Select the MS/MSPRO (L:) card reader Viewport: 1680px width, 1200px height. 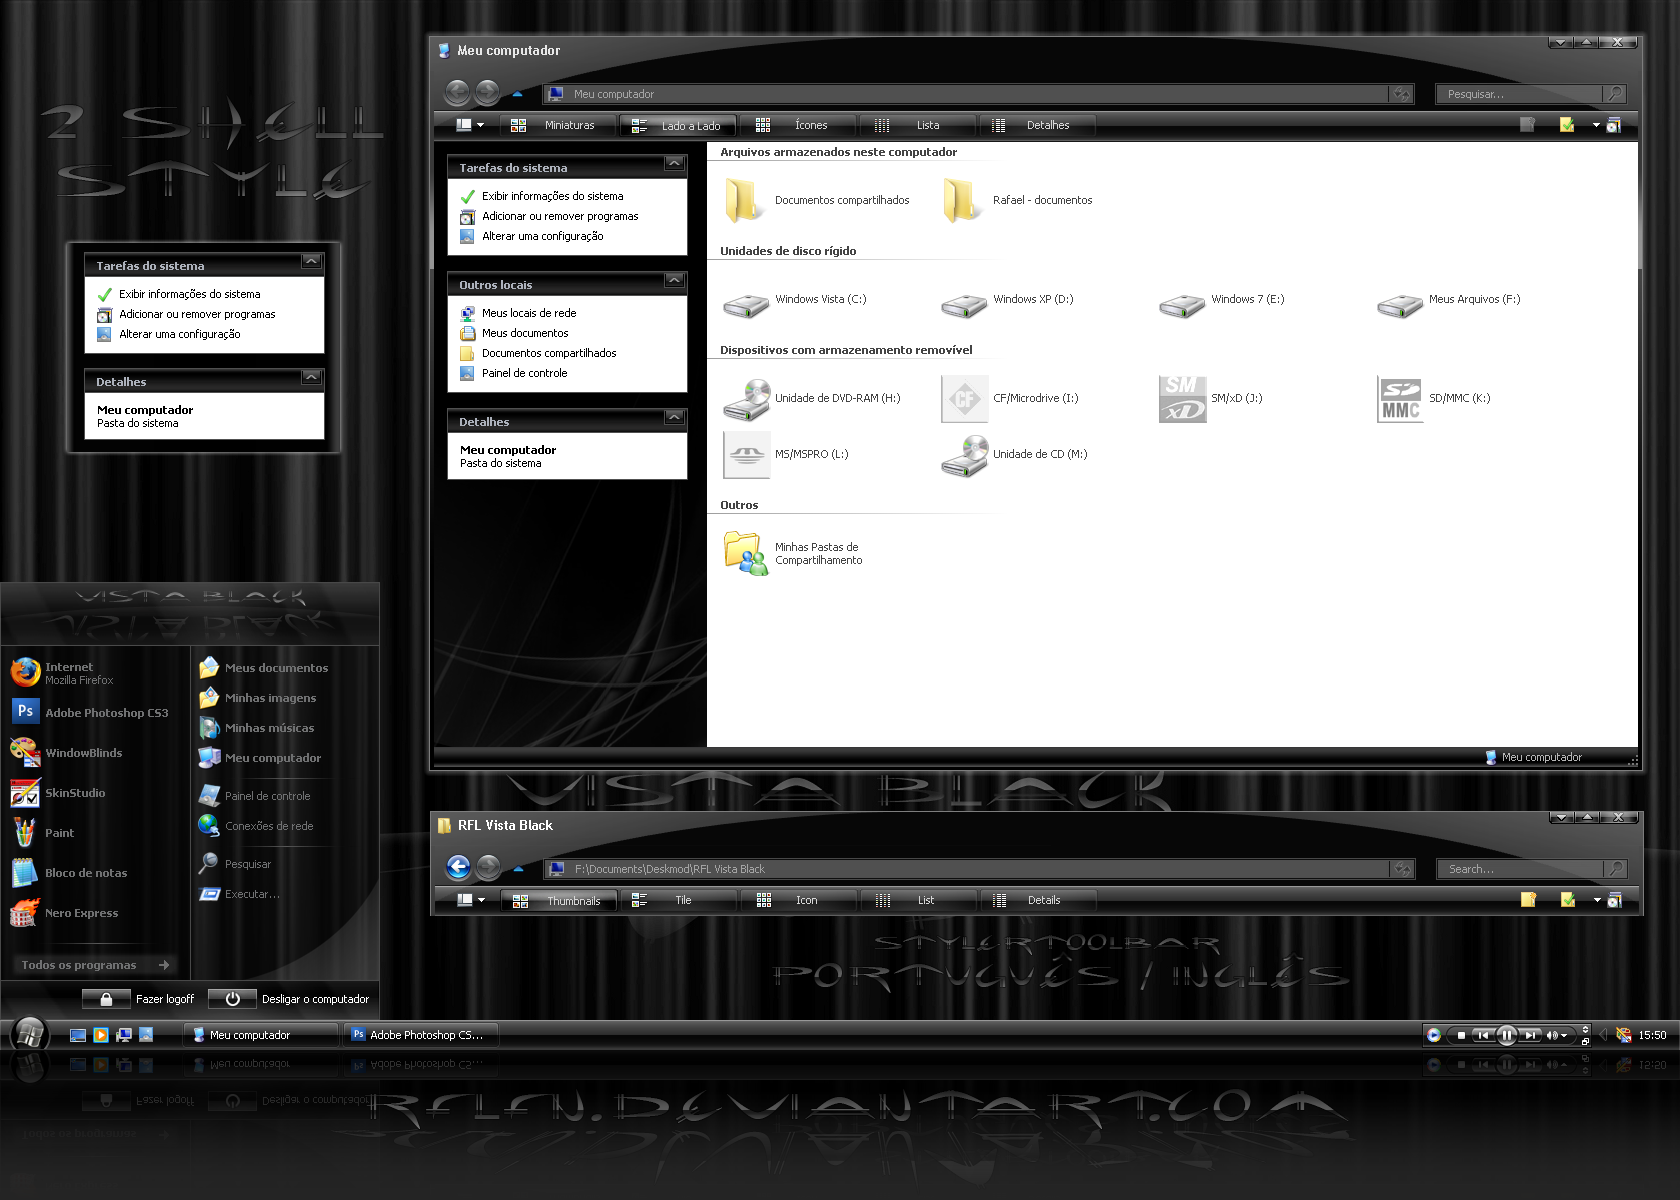786,455
